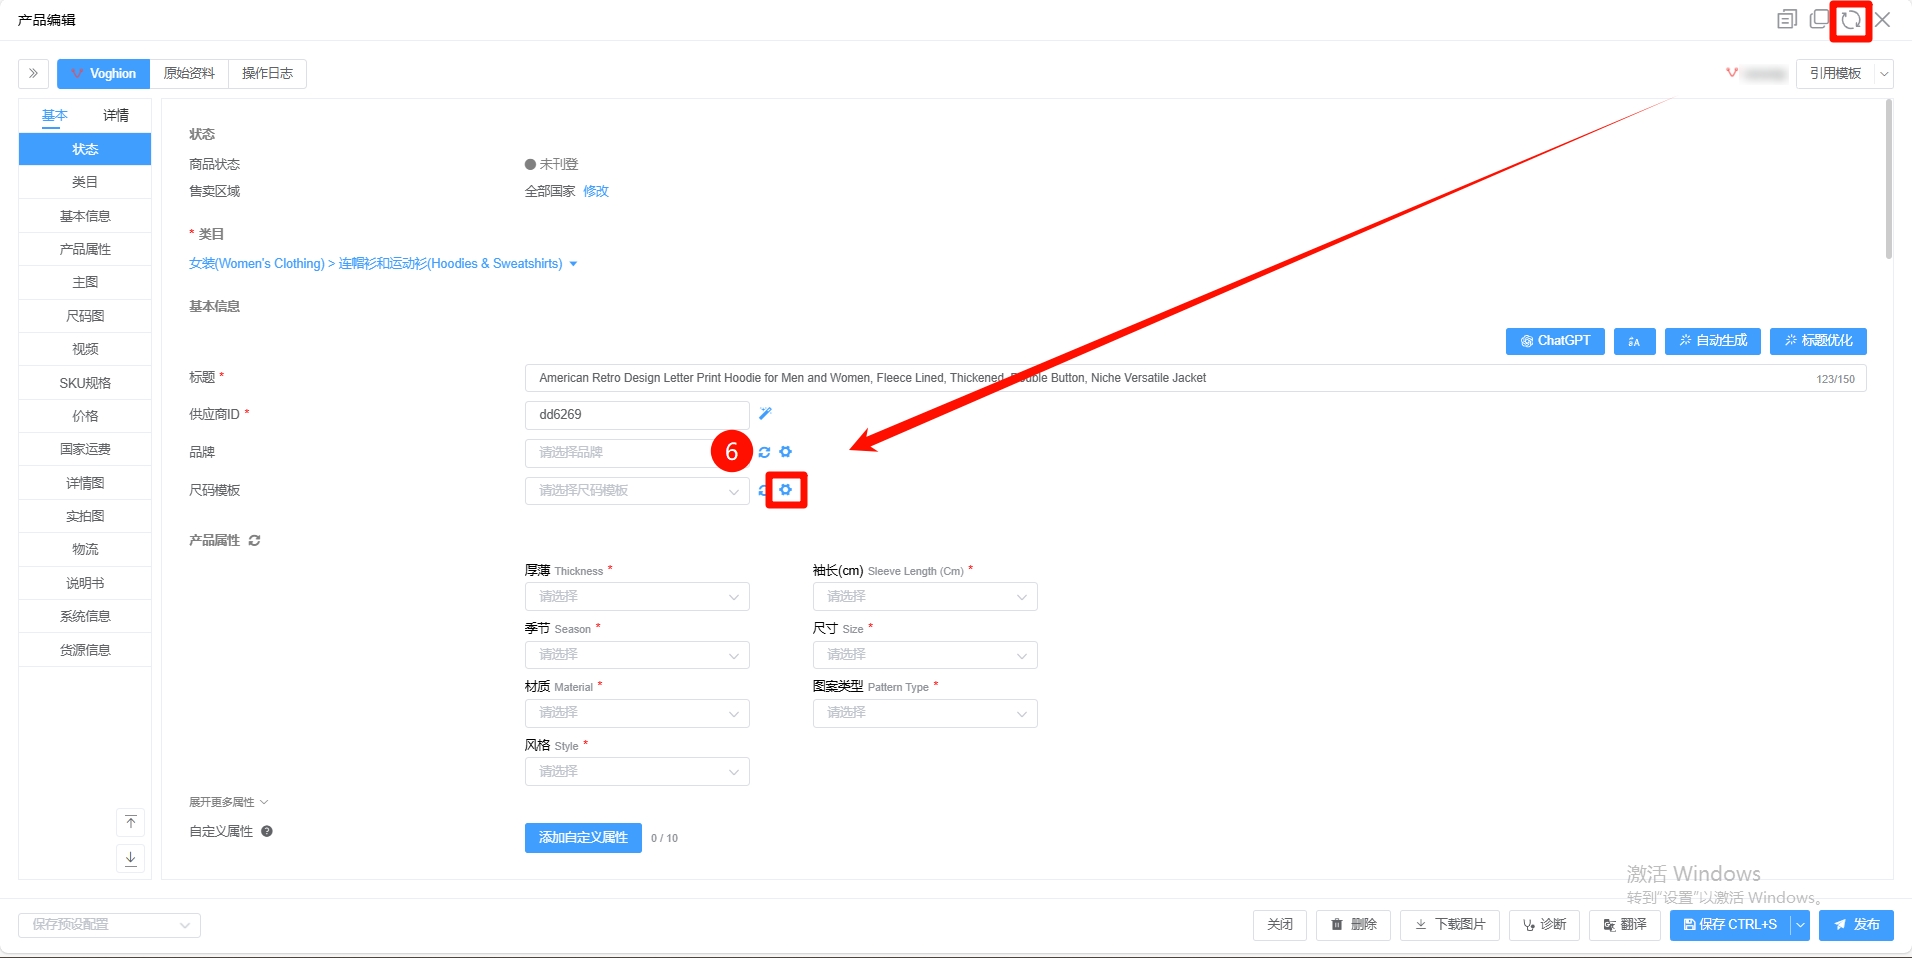1912x958 pixels.
Task: Open size template settings gear icon
Action: click(786, 490)
